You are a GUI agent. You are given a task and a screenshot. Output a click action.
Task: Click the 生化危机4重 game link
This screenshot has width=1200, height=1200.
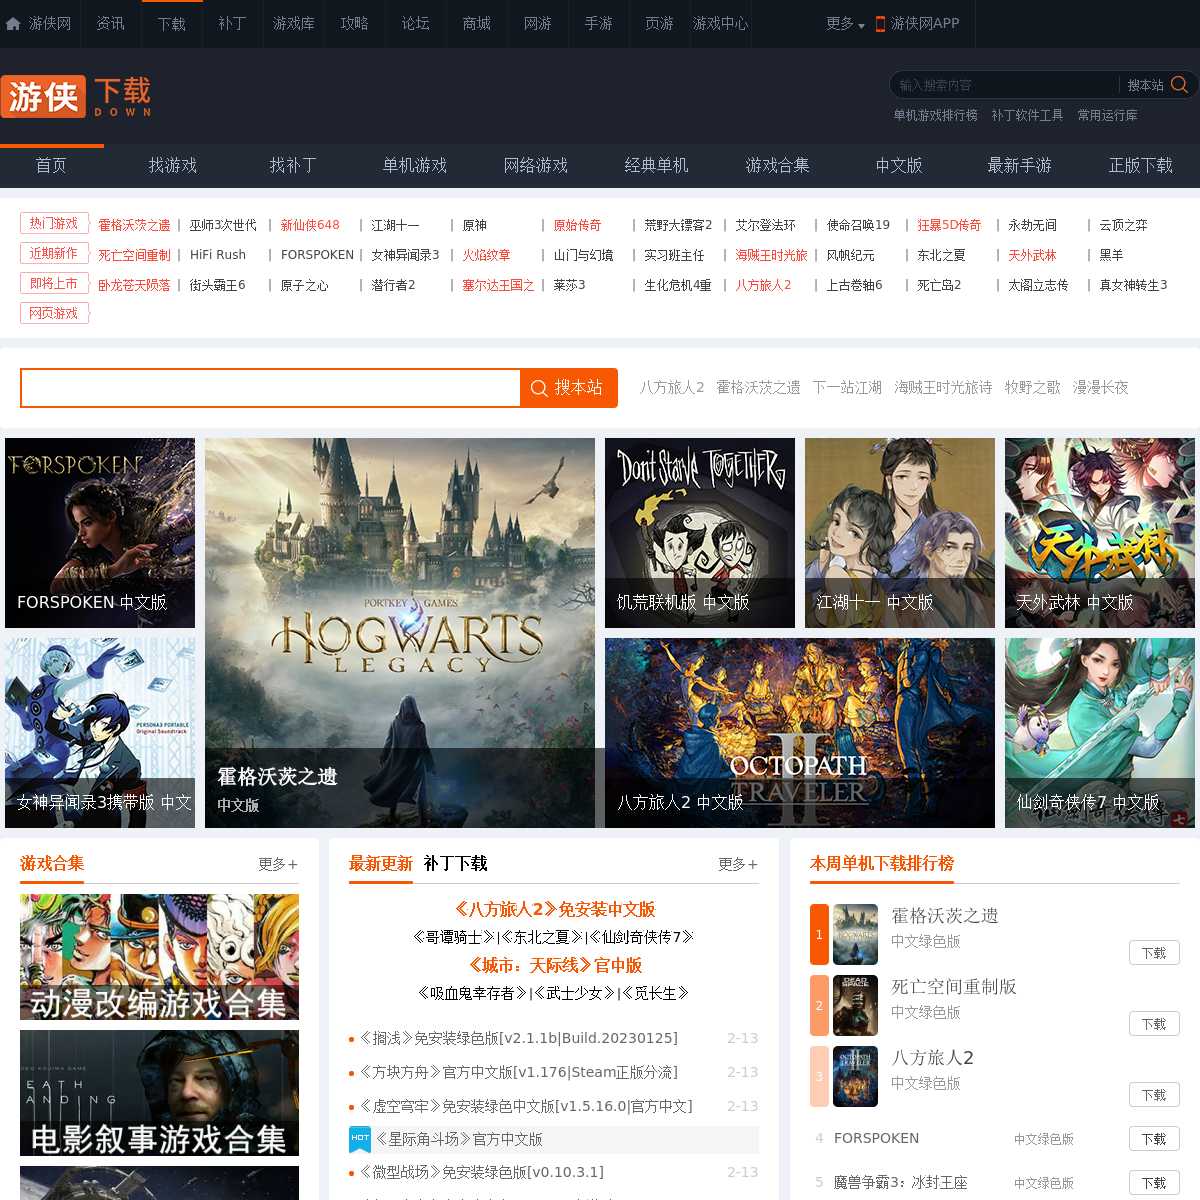pyautogui.click(x=678, y=286)
